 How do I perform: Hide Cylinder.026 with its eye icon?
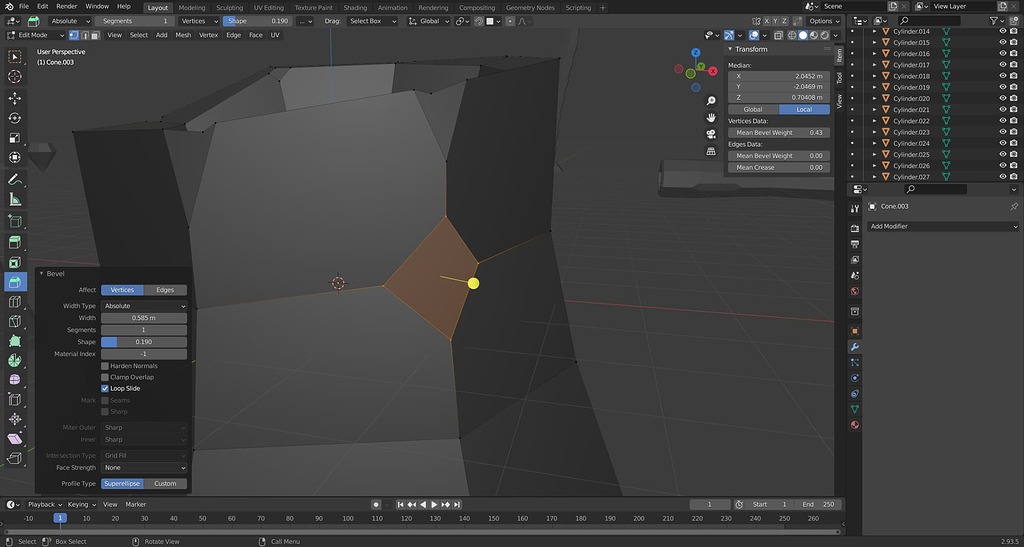1003,166
